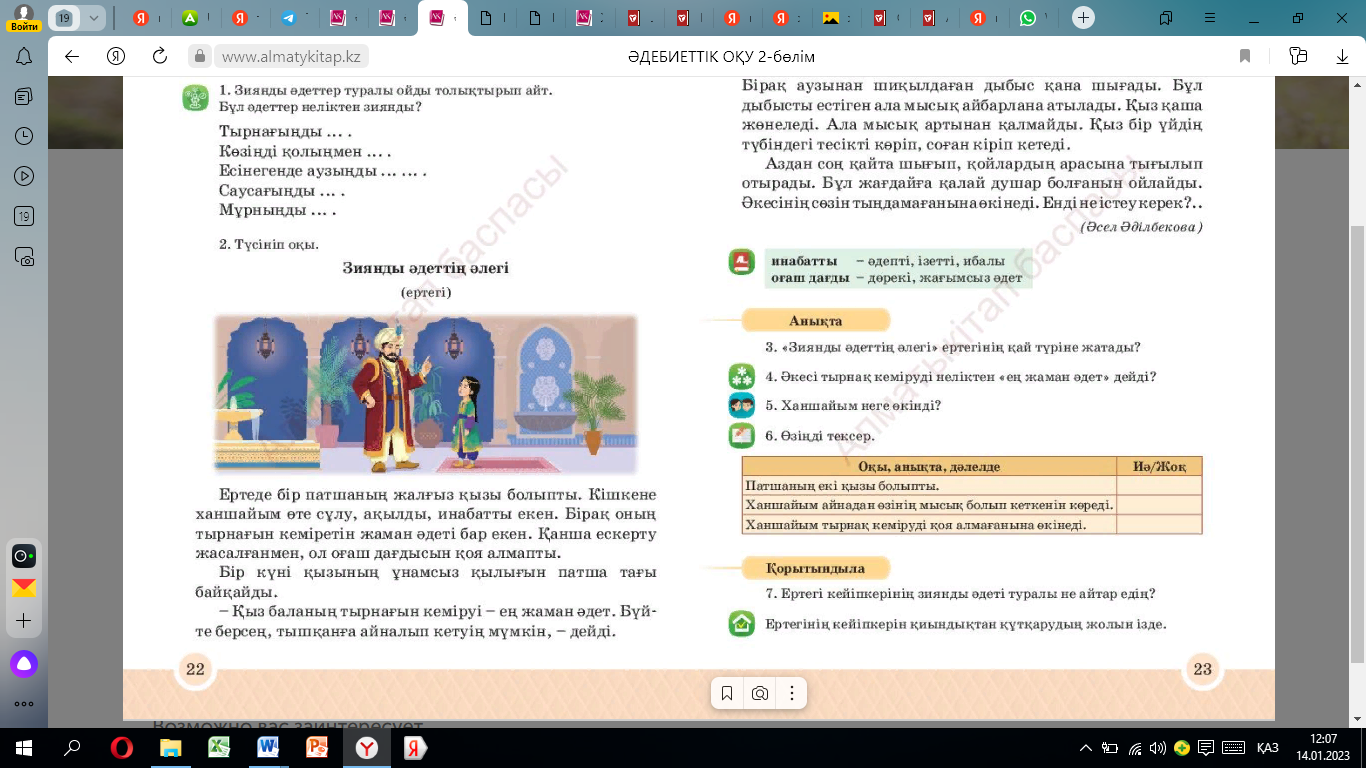Click the 'Иә/Жоқ' column header
Screen dimensions: 1366x768
tap(1159, 467)
